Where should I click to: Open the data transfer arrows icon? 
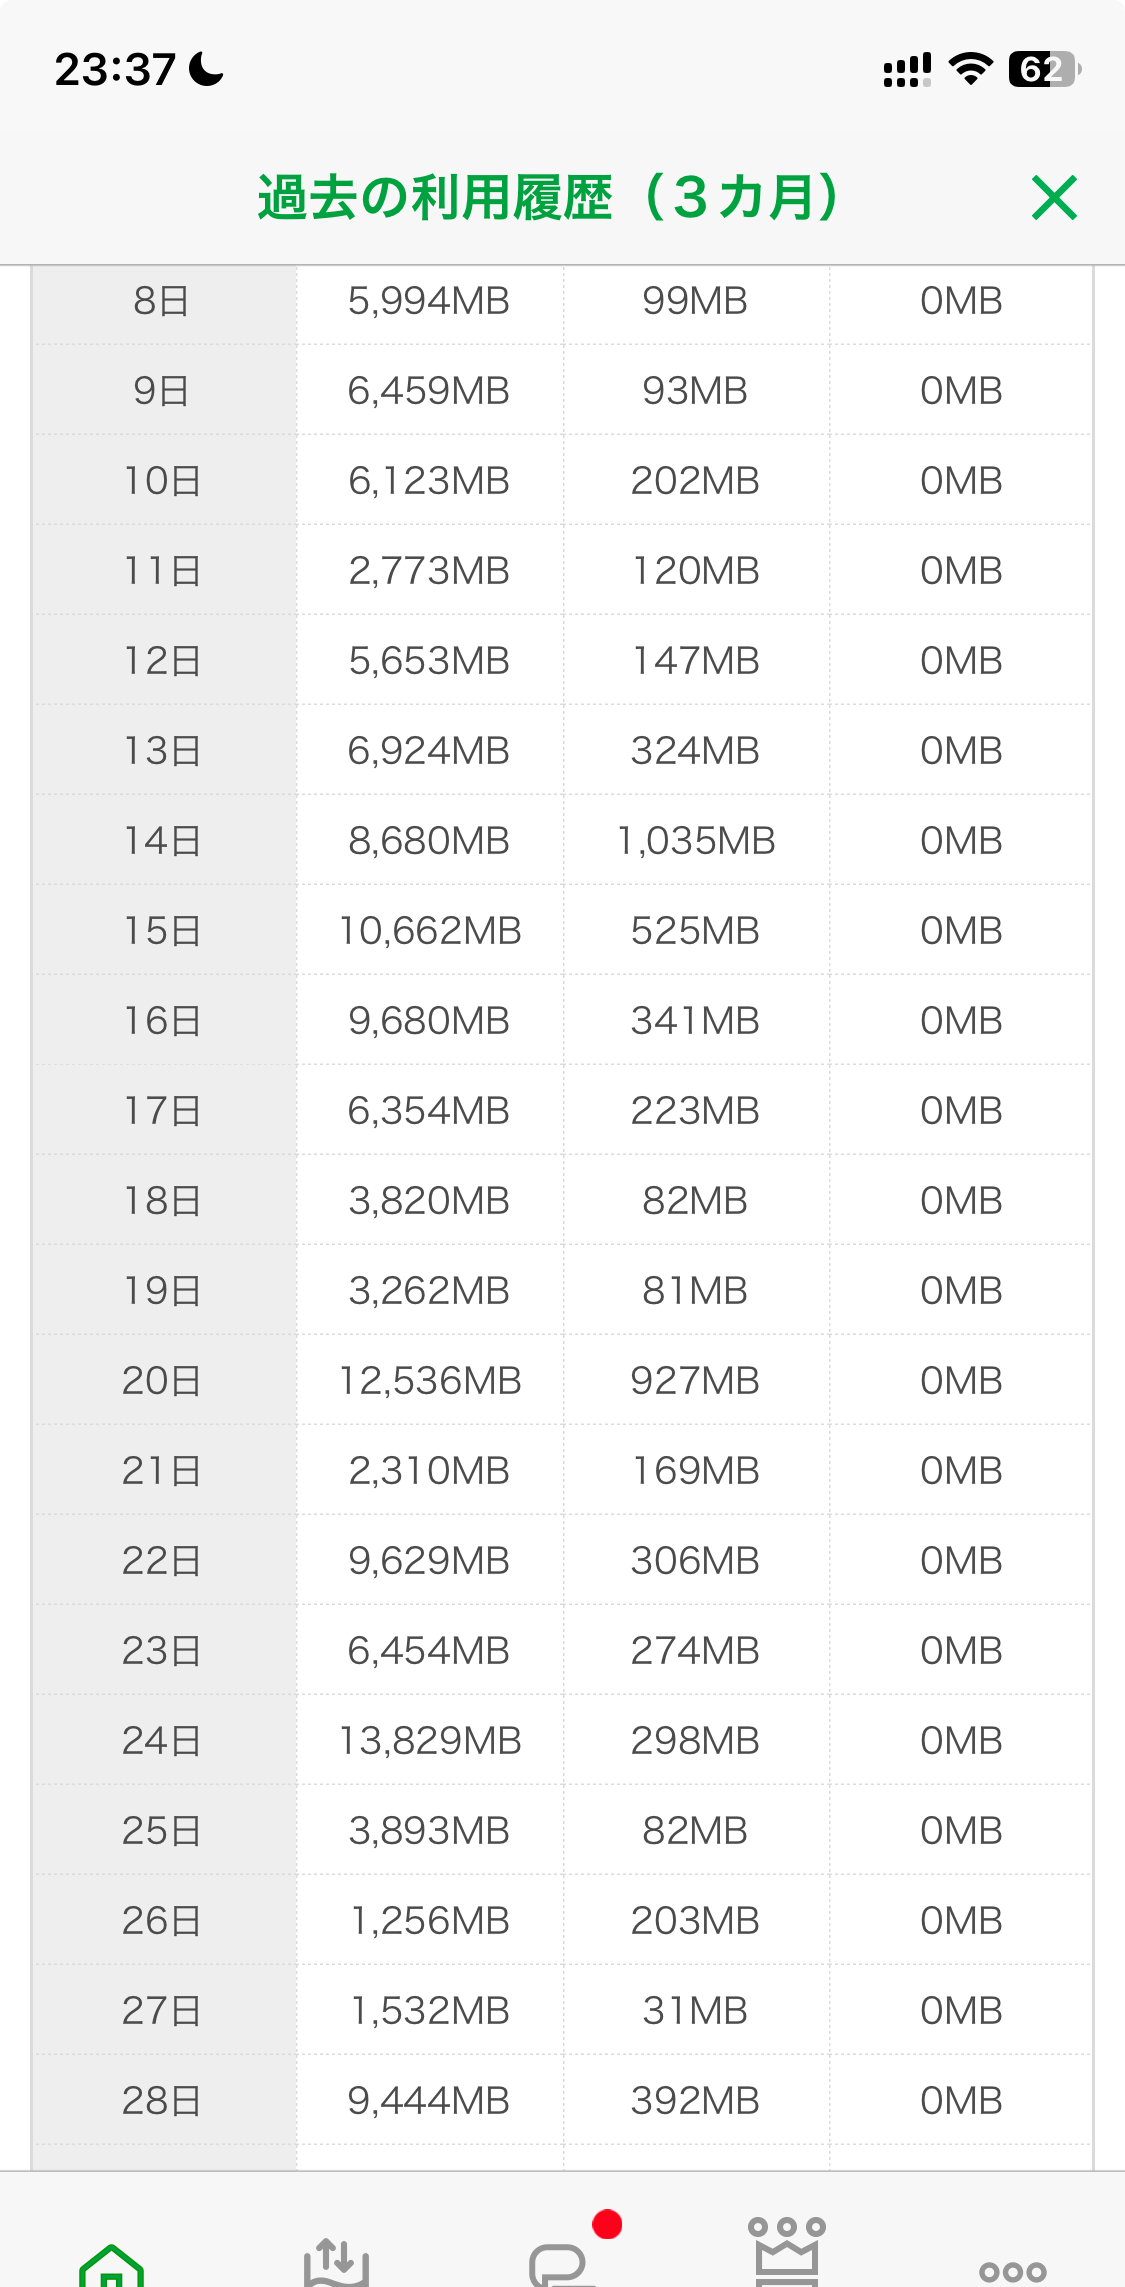point(336,2262)
